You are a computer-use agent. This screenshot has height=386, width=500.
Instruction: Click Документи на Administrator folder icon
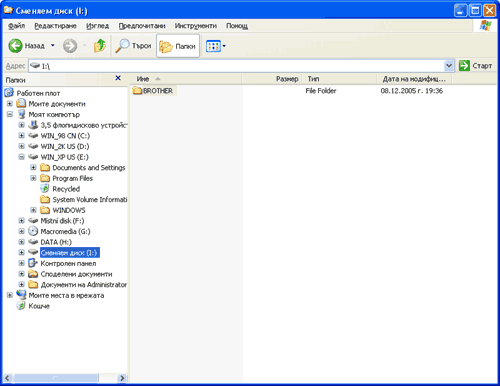pos(33,285)
